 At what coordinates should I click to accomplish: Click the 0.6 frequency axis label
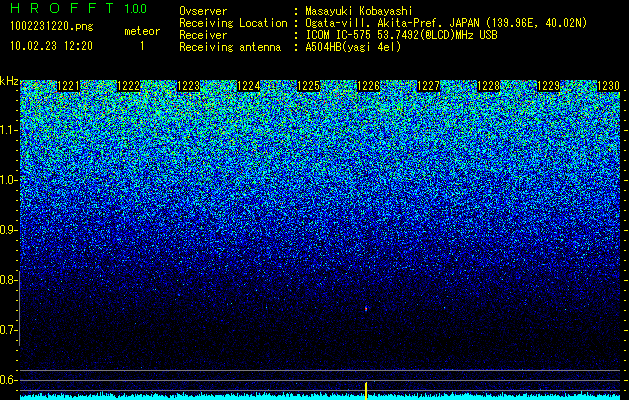point(8,380)
